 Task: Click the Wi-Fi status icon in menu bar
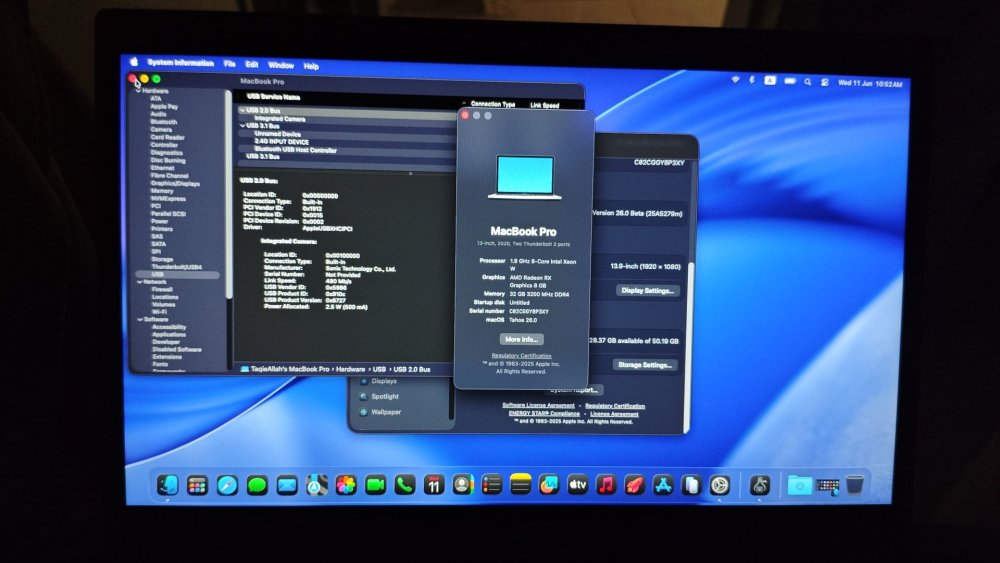click(x=735, y=80)
